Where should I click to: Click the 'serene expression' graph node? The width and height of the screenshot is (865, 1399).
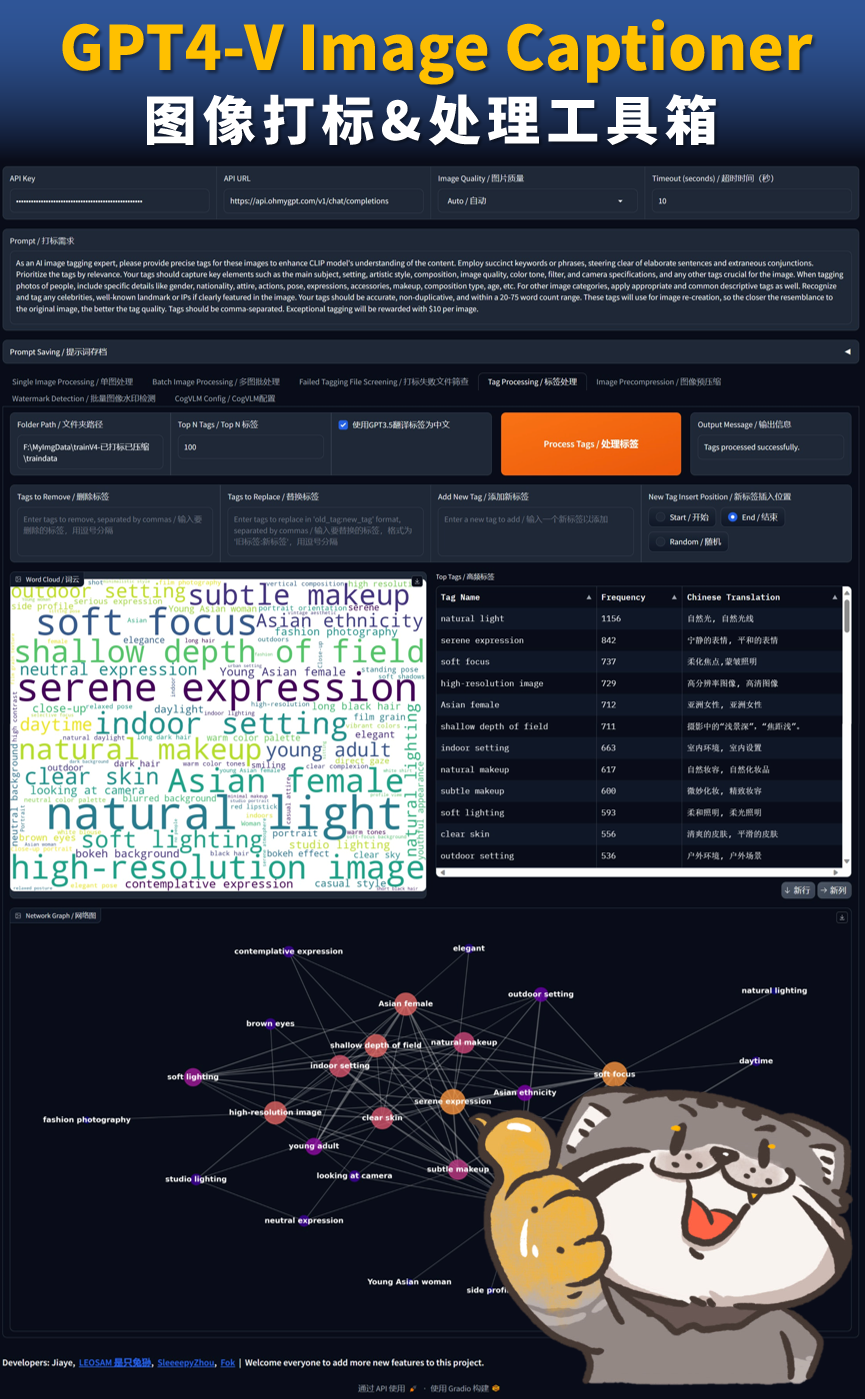453,1101
